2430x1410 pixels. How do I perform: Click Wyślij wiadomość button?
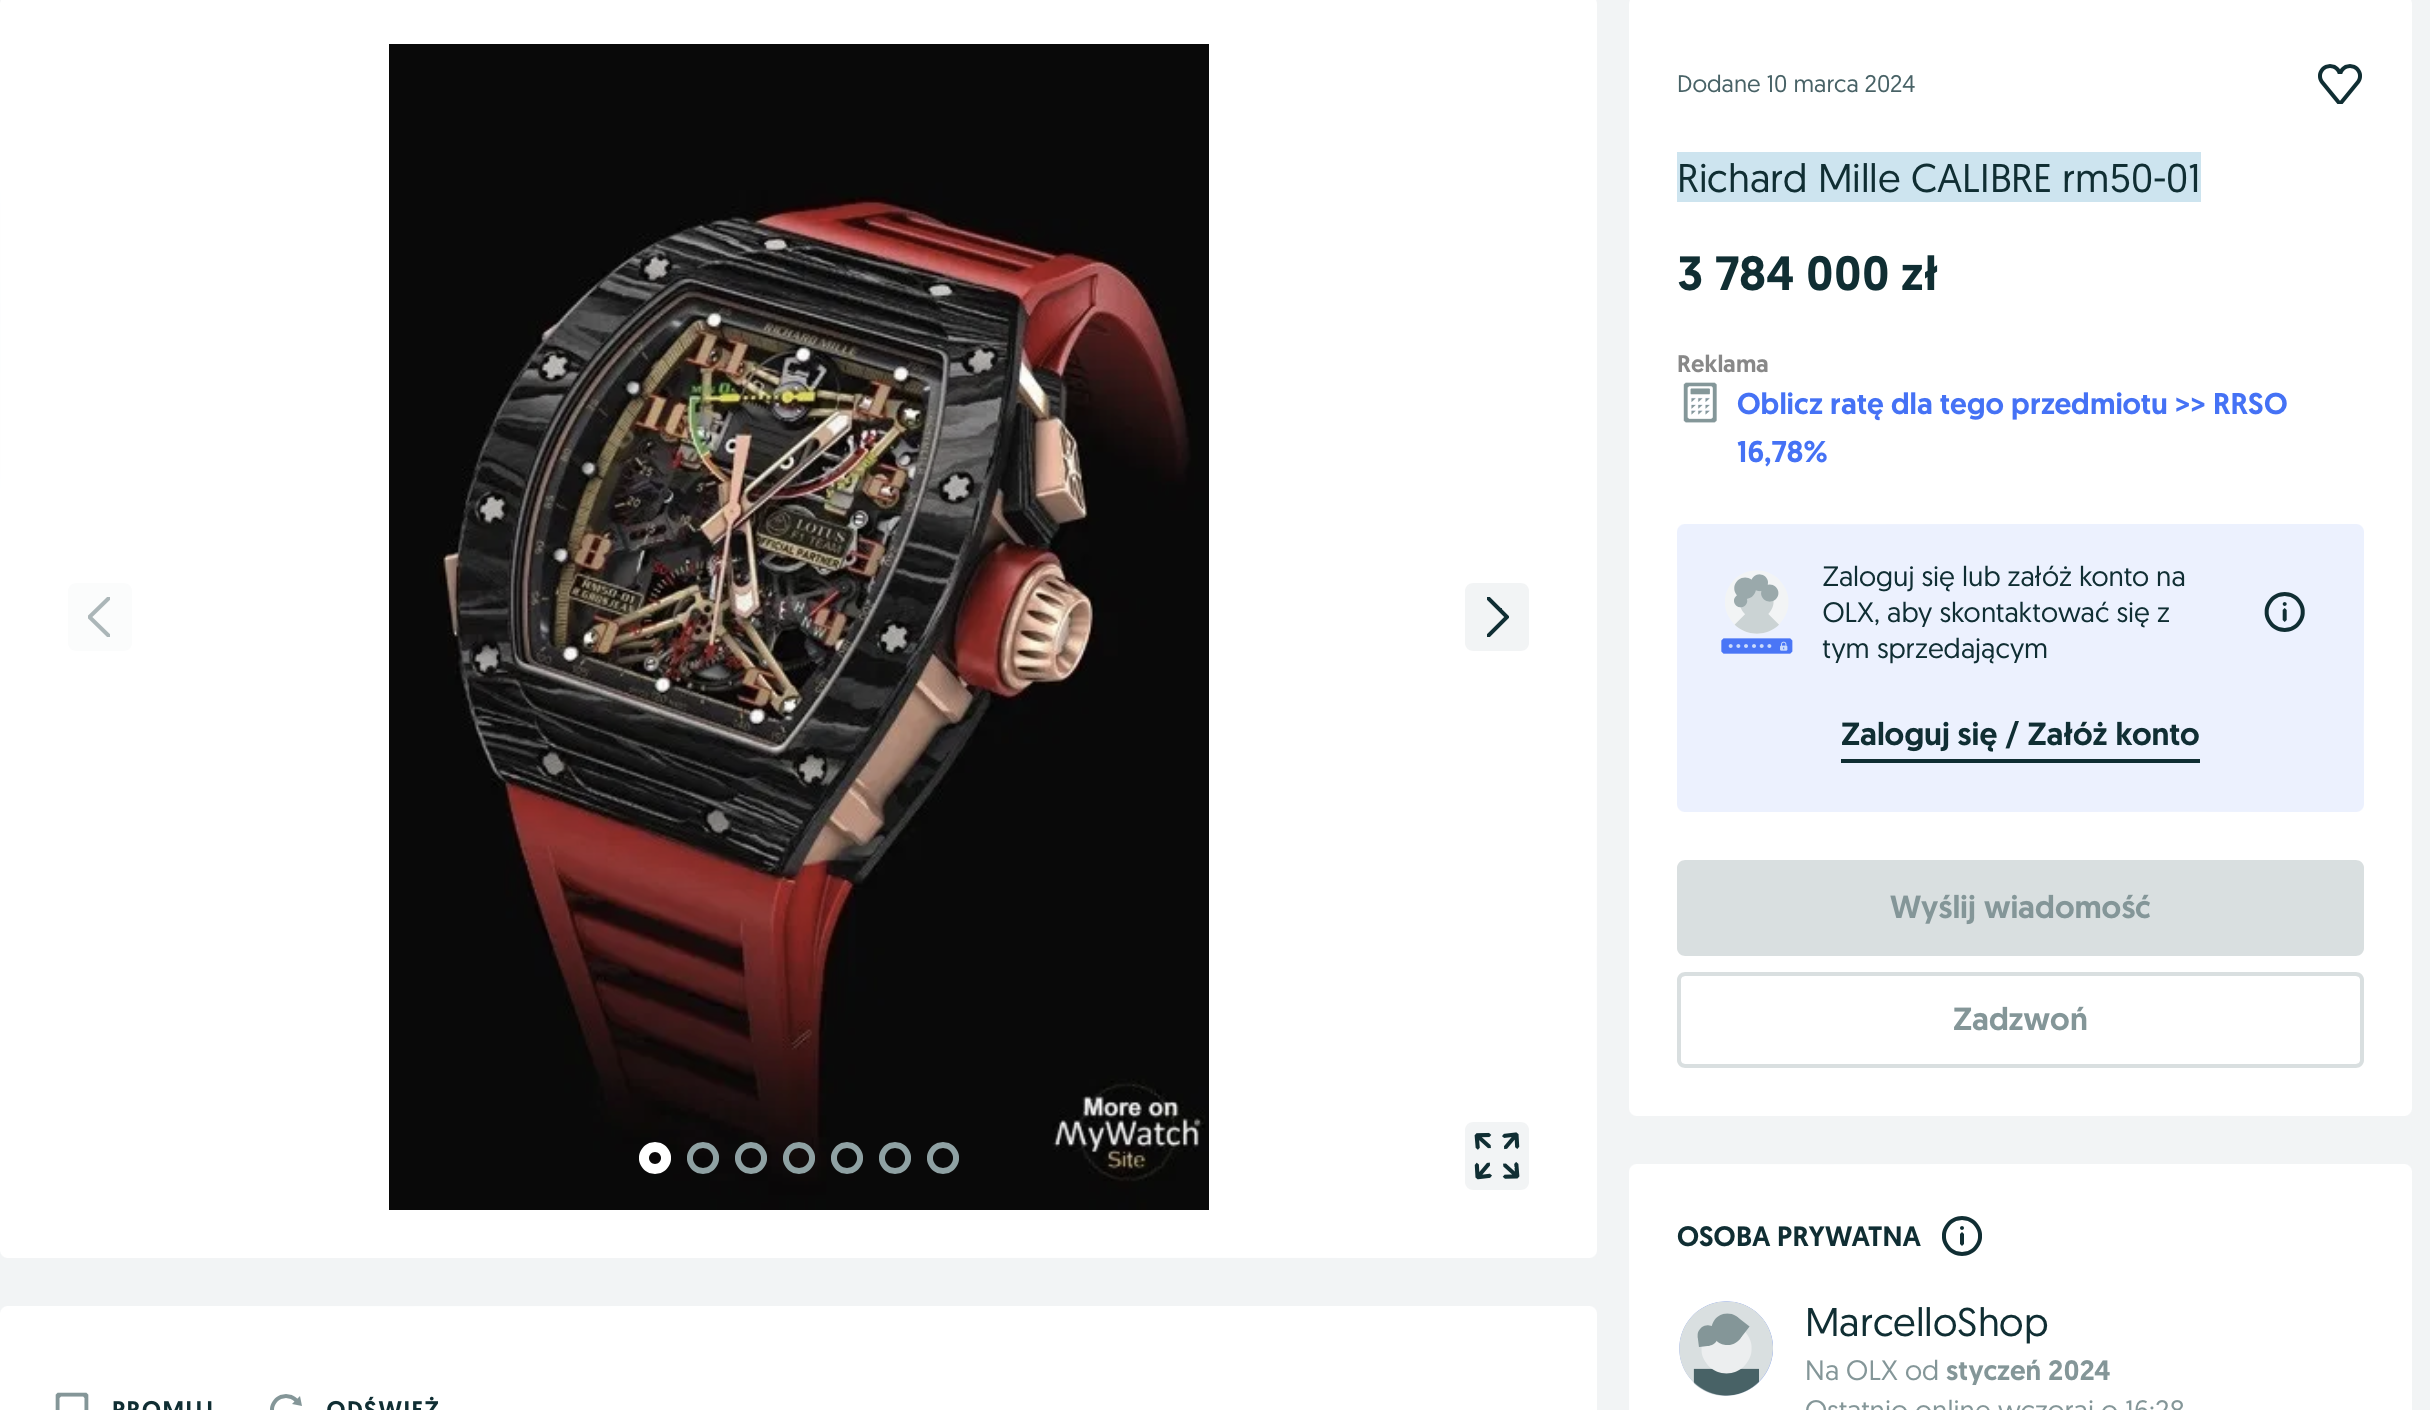point(2020,908)
